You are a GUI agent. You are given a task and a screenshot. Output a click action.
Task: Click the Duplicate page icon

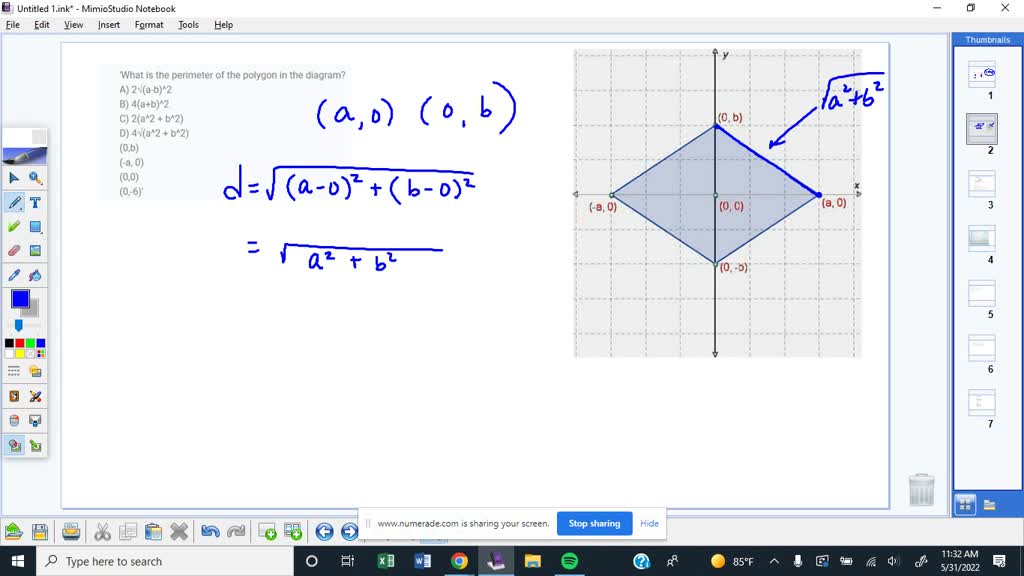click(x=293, y=532)
